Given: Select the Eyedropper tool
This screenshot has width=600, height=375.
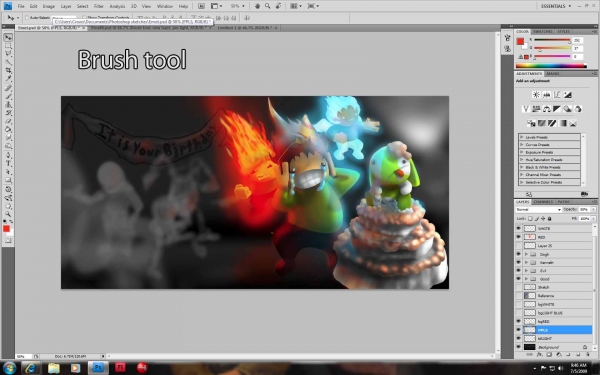Looking at the screenshot, I should click(8, 78).
